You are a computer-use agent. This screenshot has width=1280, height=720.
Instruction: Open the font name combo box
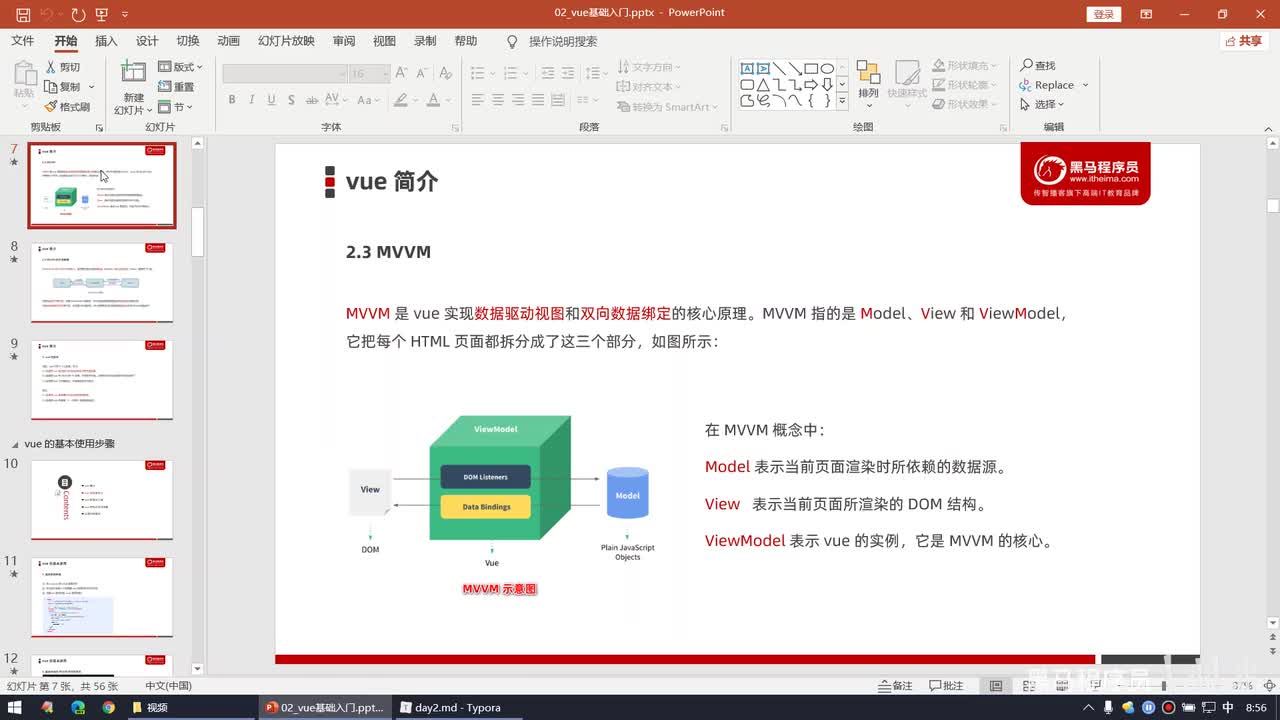pos(284,74)
